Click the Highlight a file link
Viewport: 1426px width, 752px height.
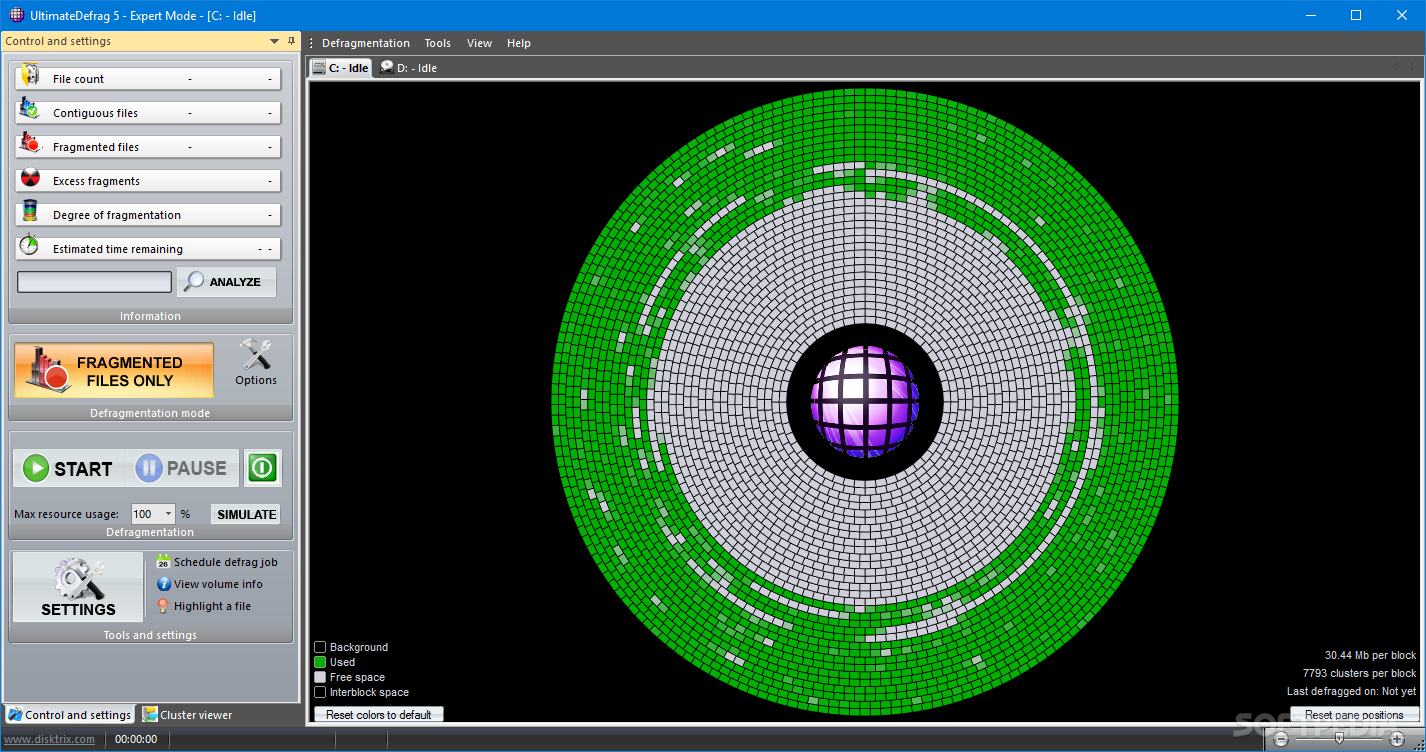[212, 606]
